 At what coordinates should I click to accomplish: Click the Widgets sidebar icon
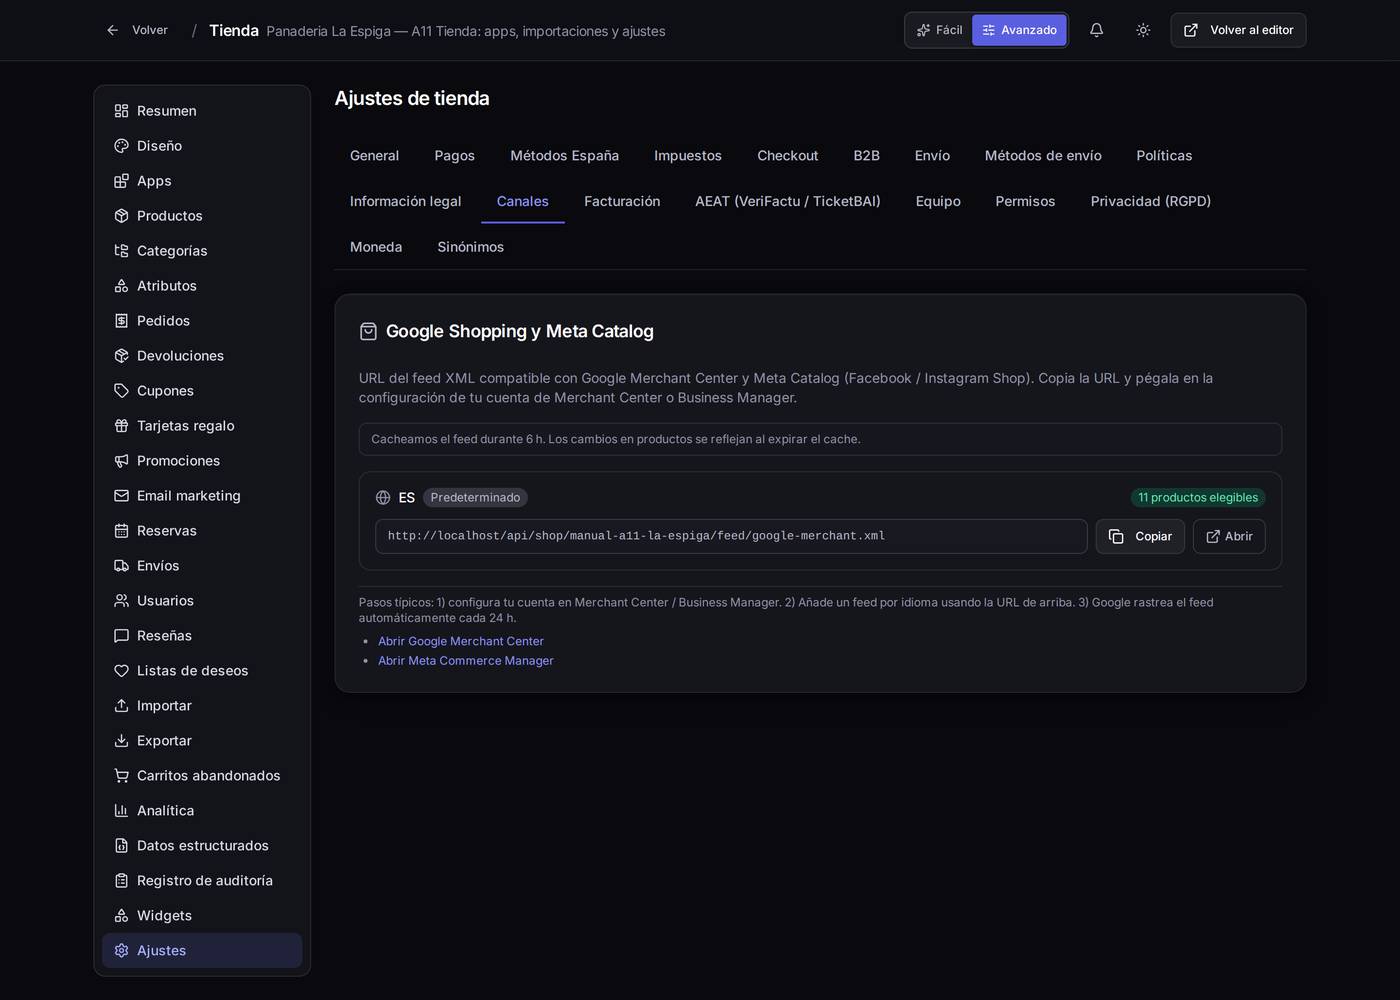121,916
